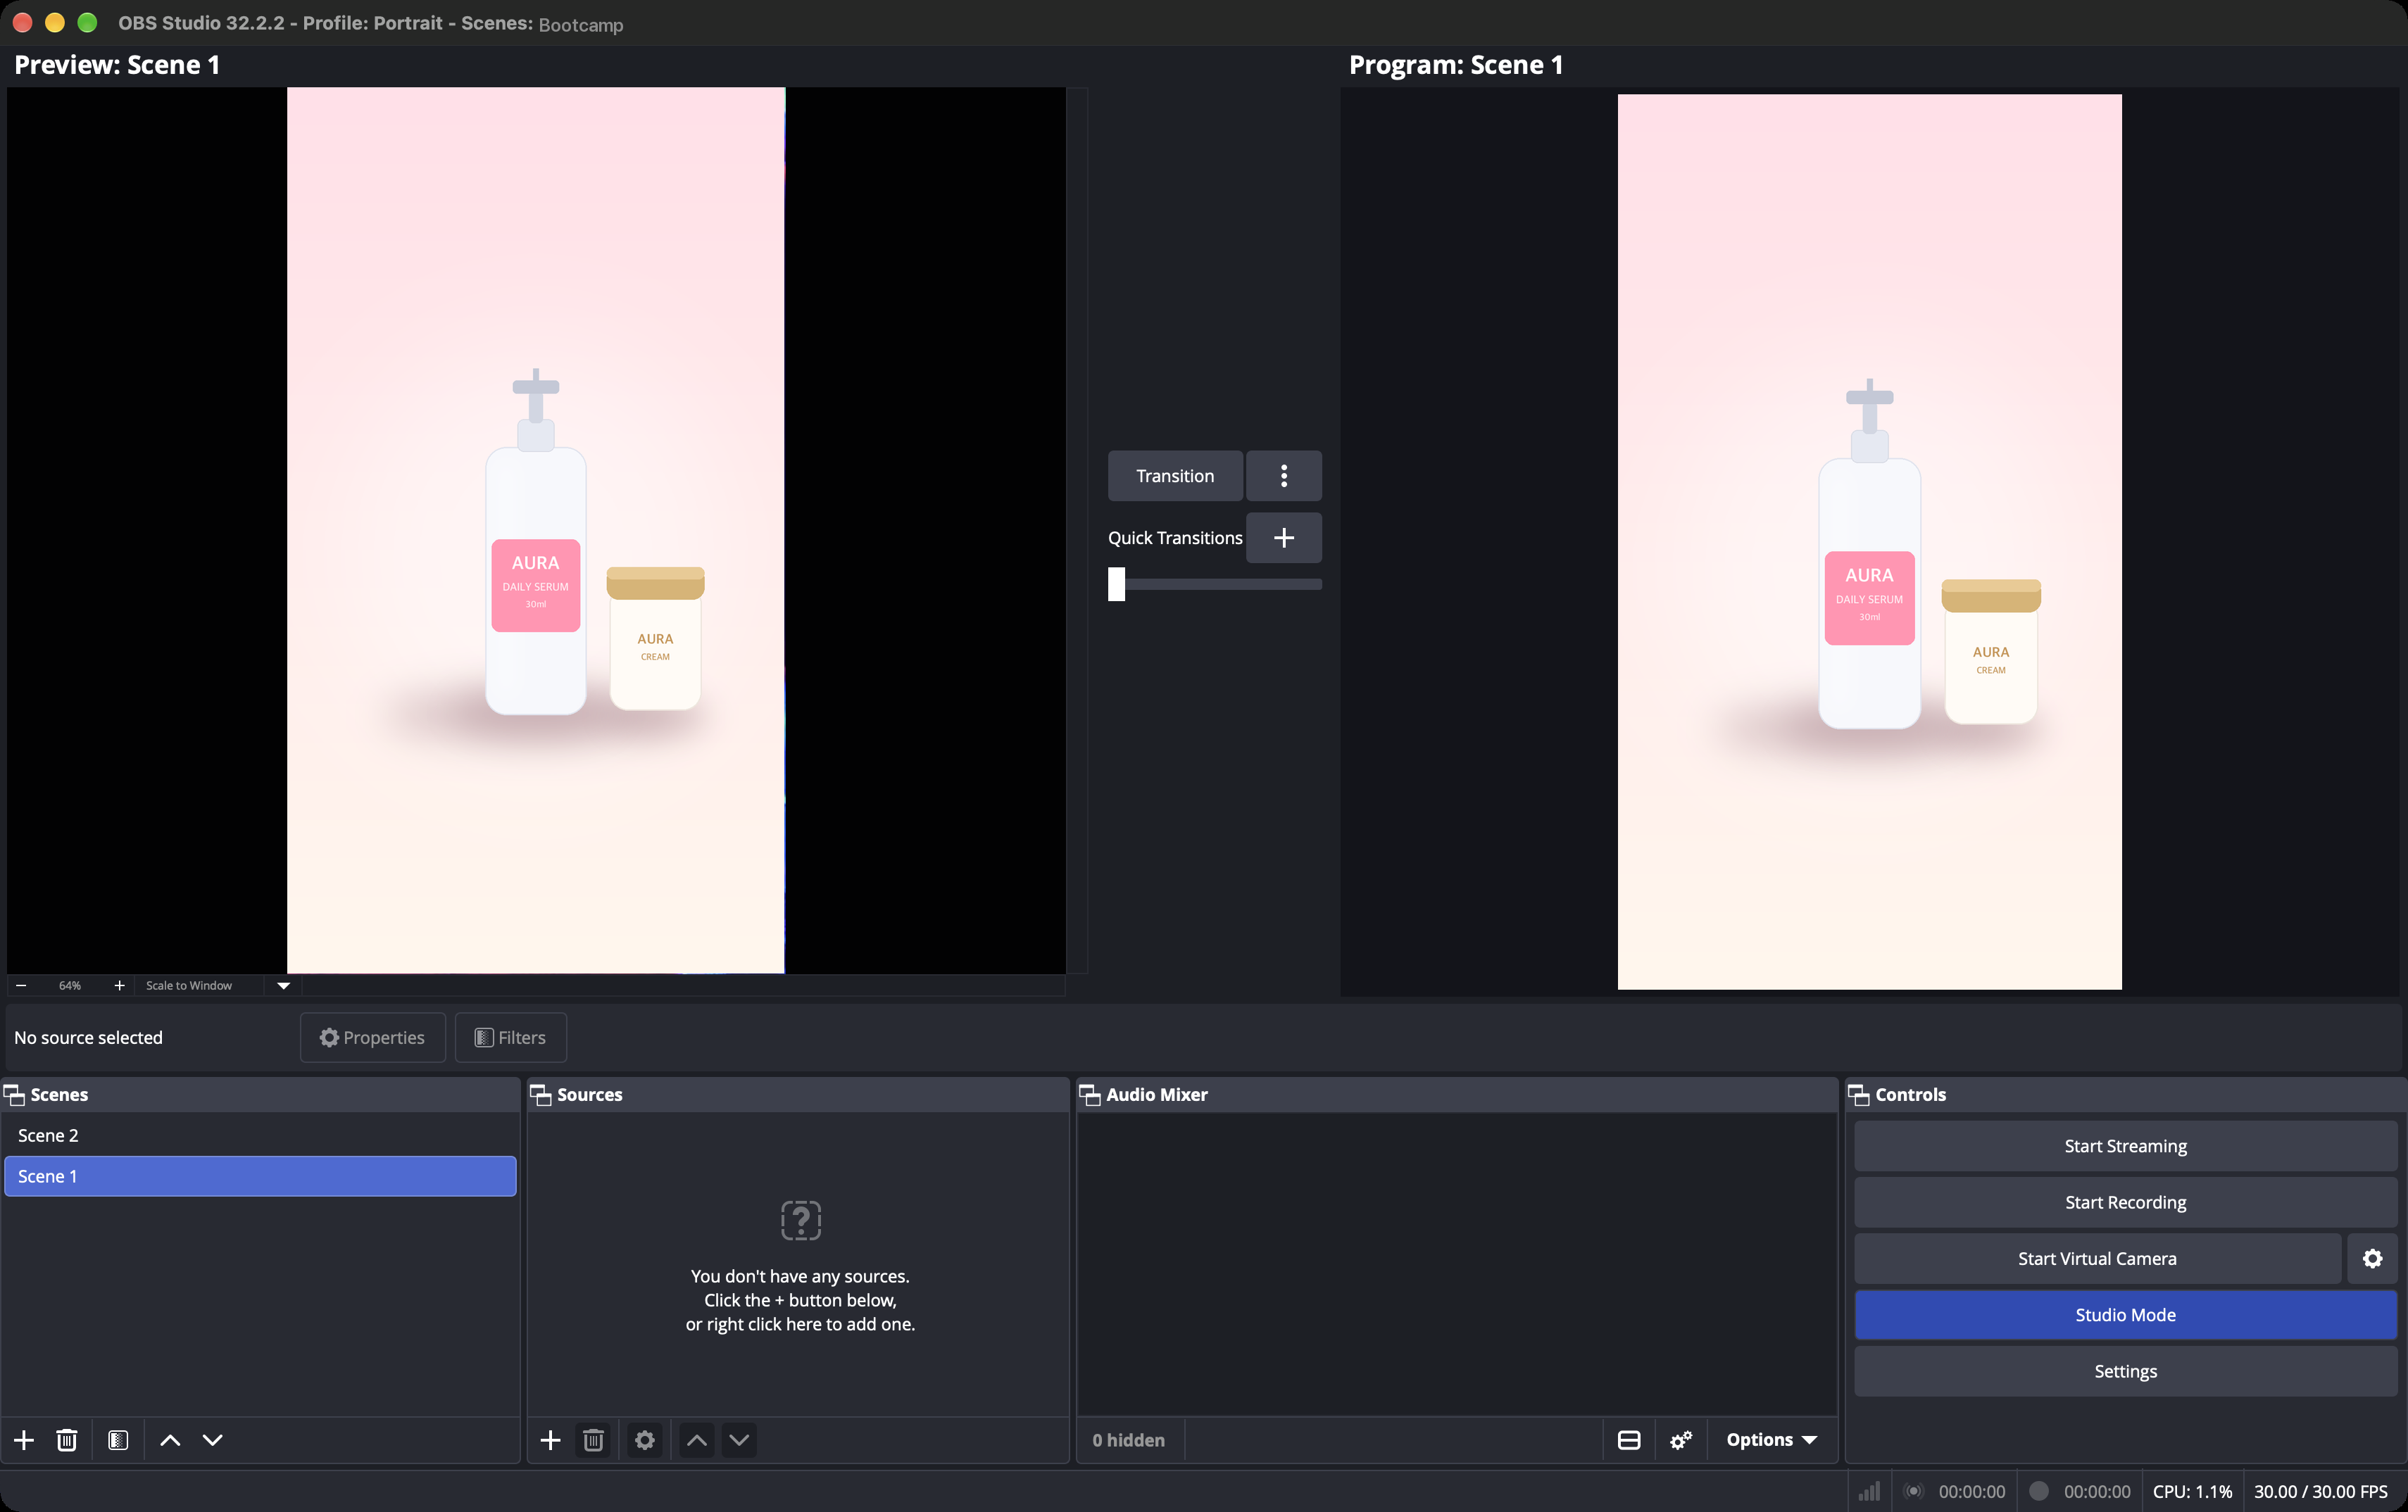Viewport: 2408px width, 1512px height.
Task: Add a source with plus icon
Action: [550, 1440]
